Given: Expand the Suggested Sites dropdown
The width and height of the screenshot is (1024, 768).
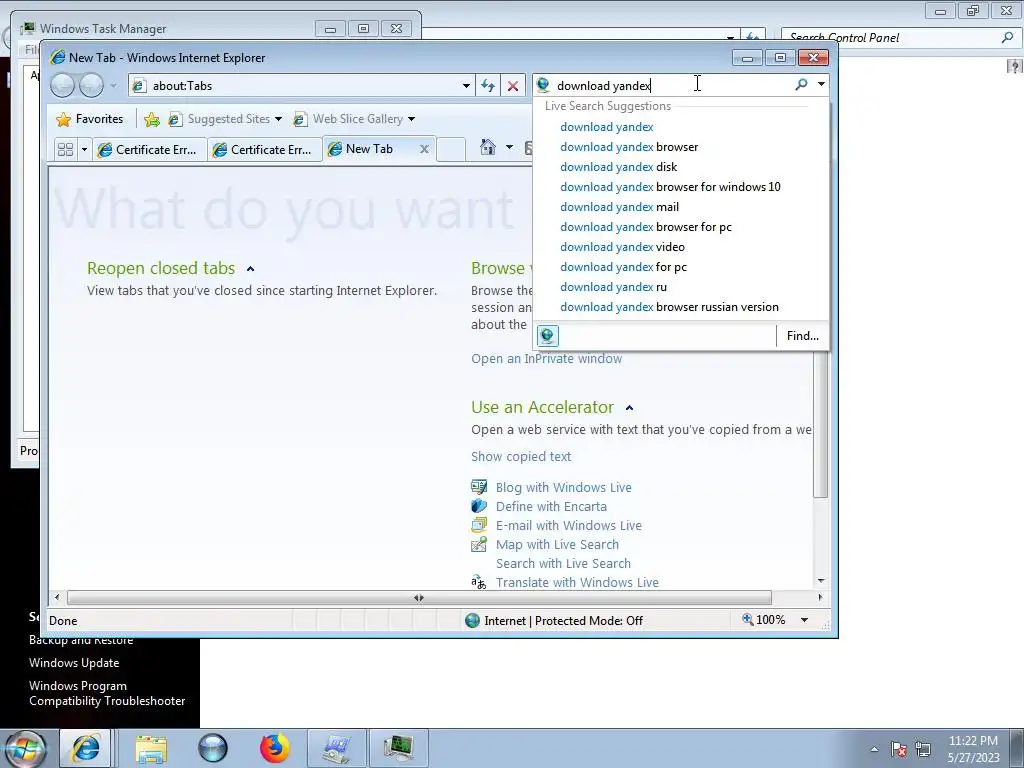Looking at the screenshot, I should (278, 119).
